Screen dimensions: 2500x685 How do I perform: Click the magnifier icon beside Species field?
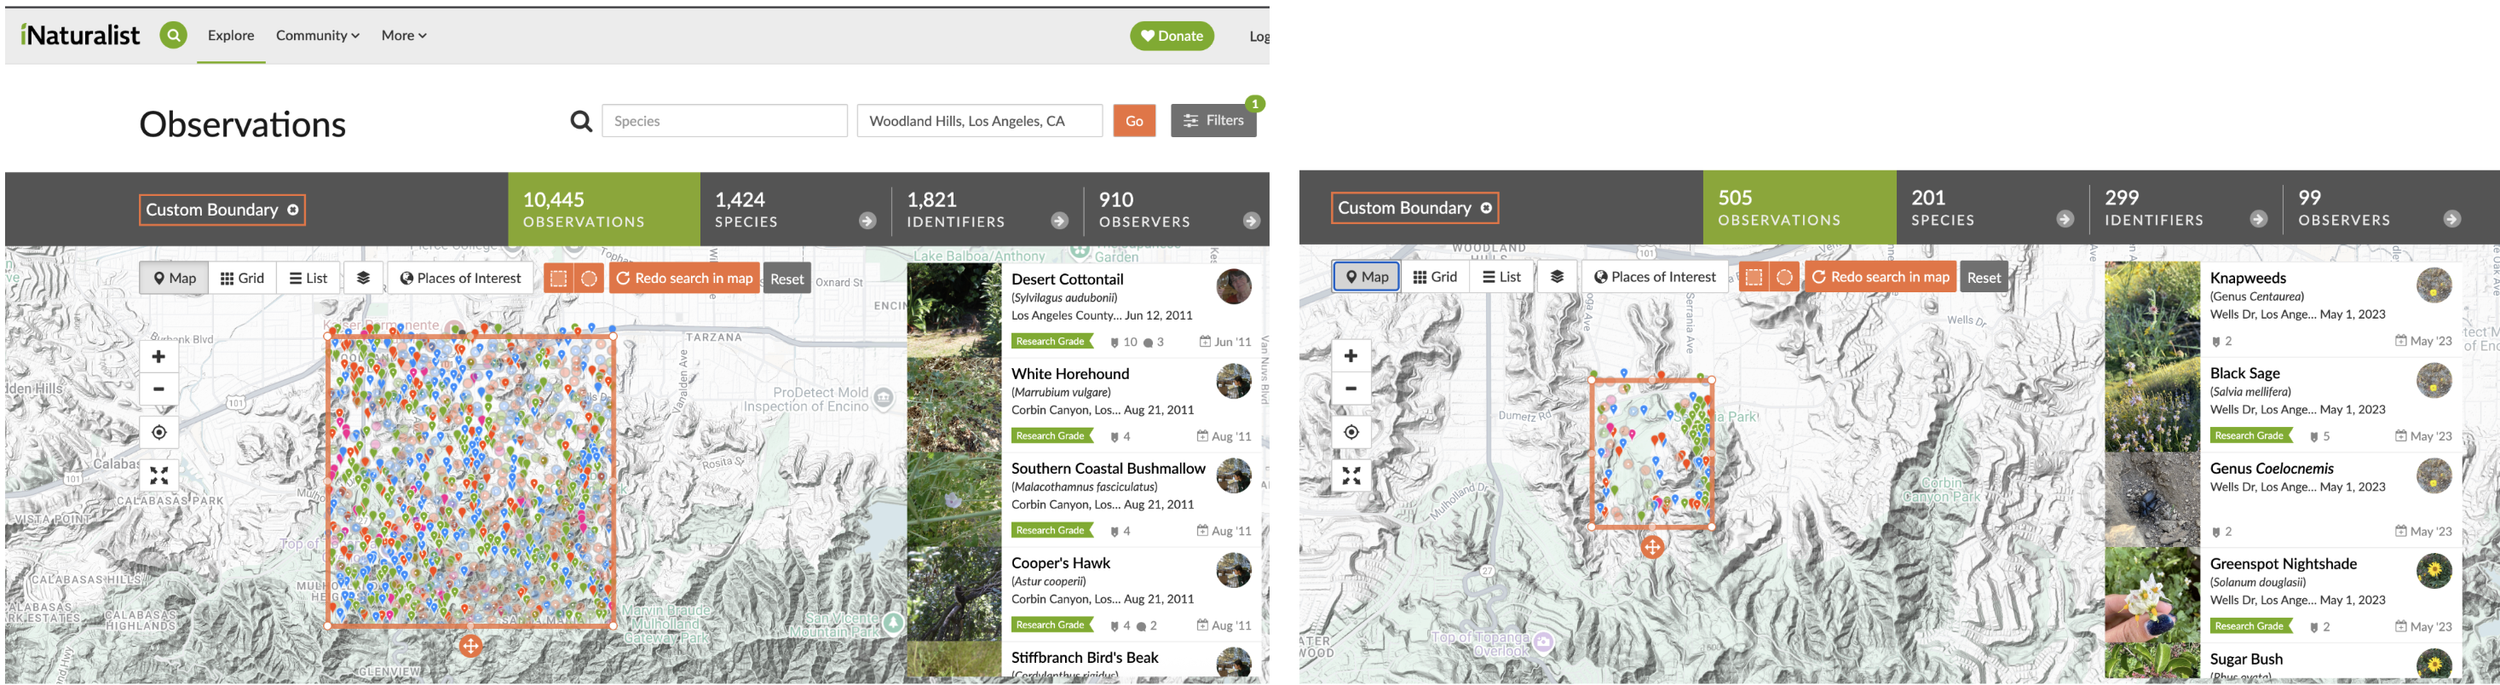pos(580,121)
